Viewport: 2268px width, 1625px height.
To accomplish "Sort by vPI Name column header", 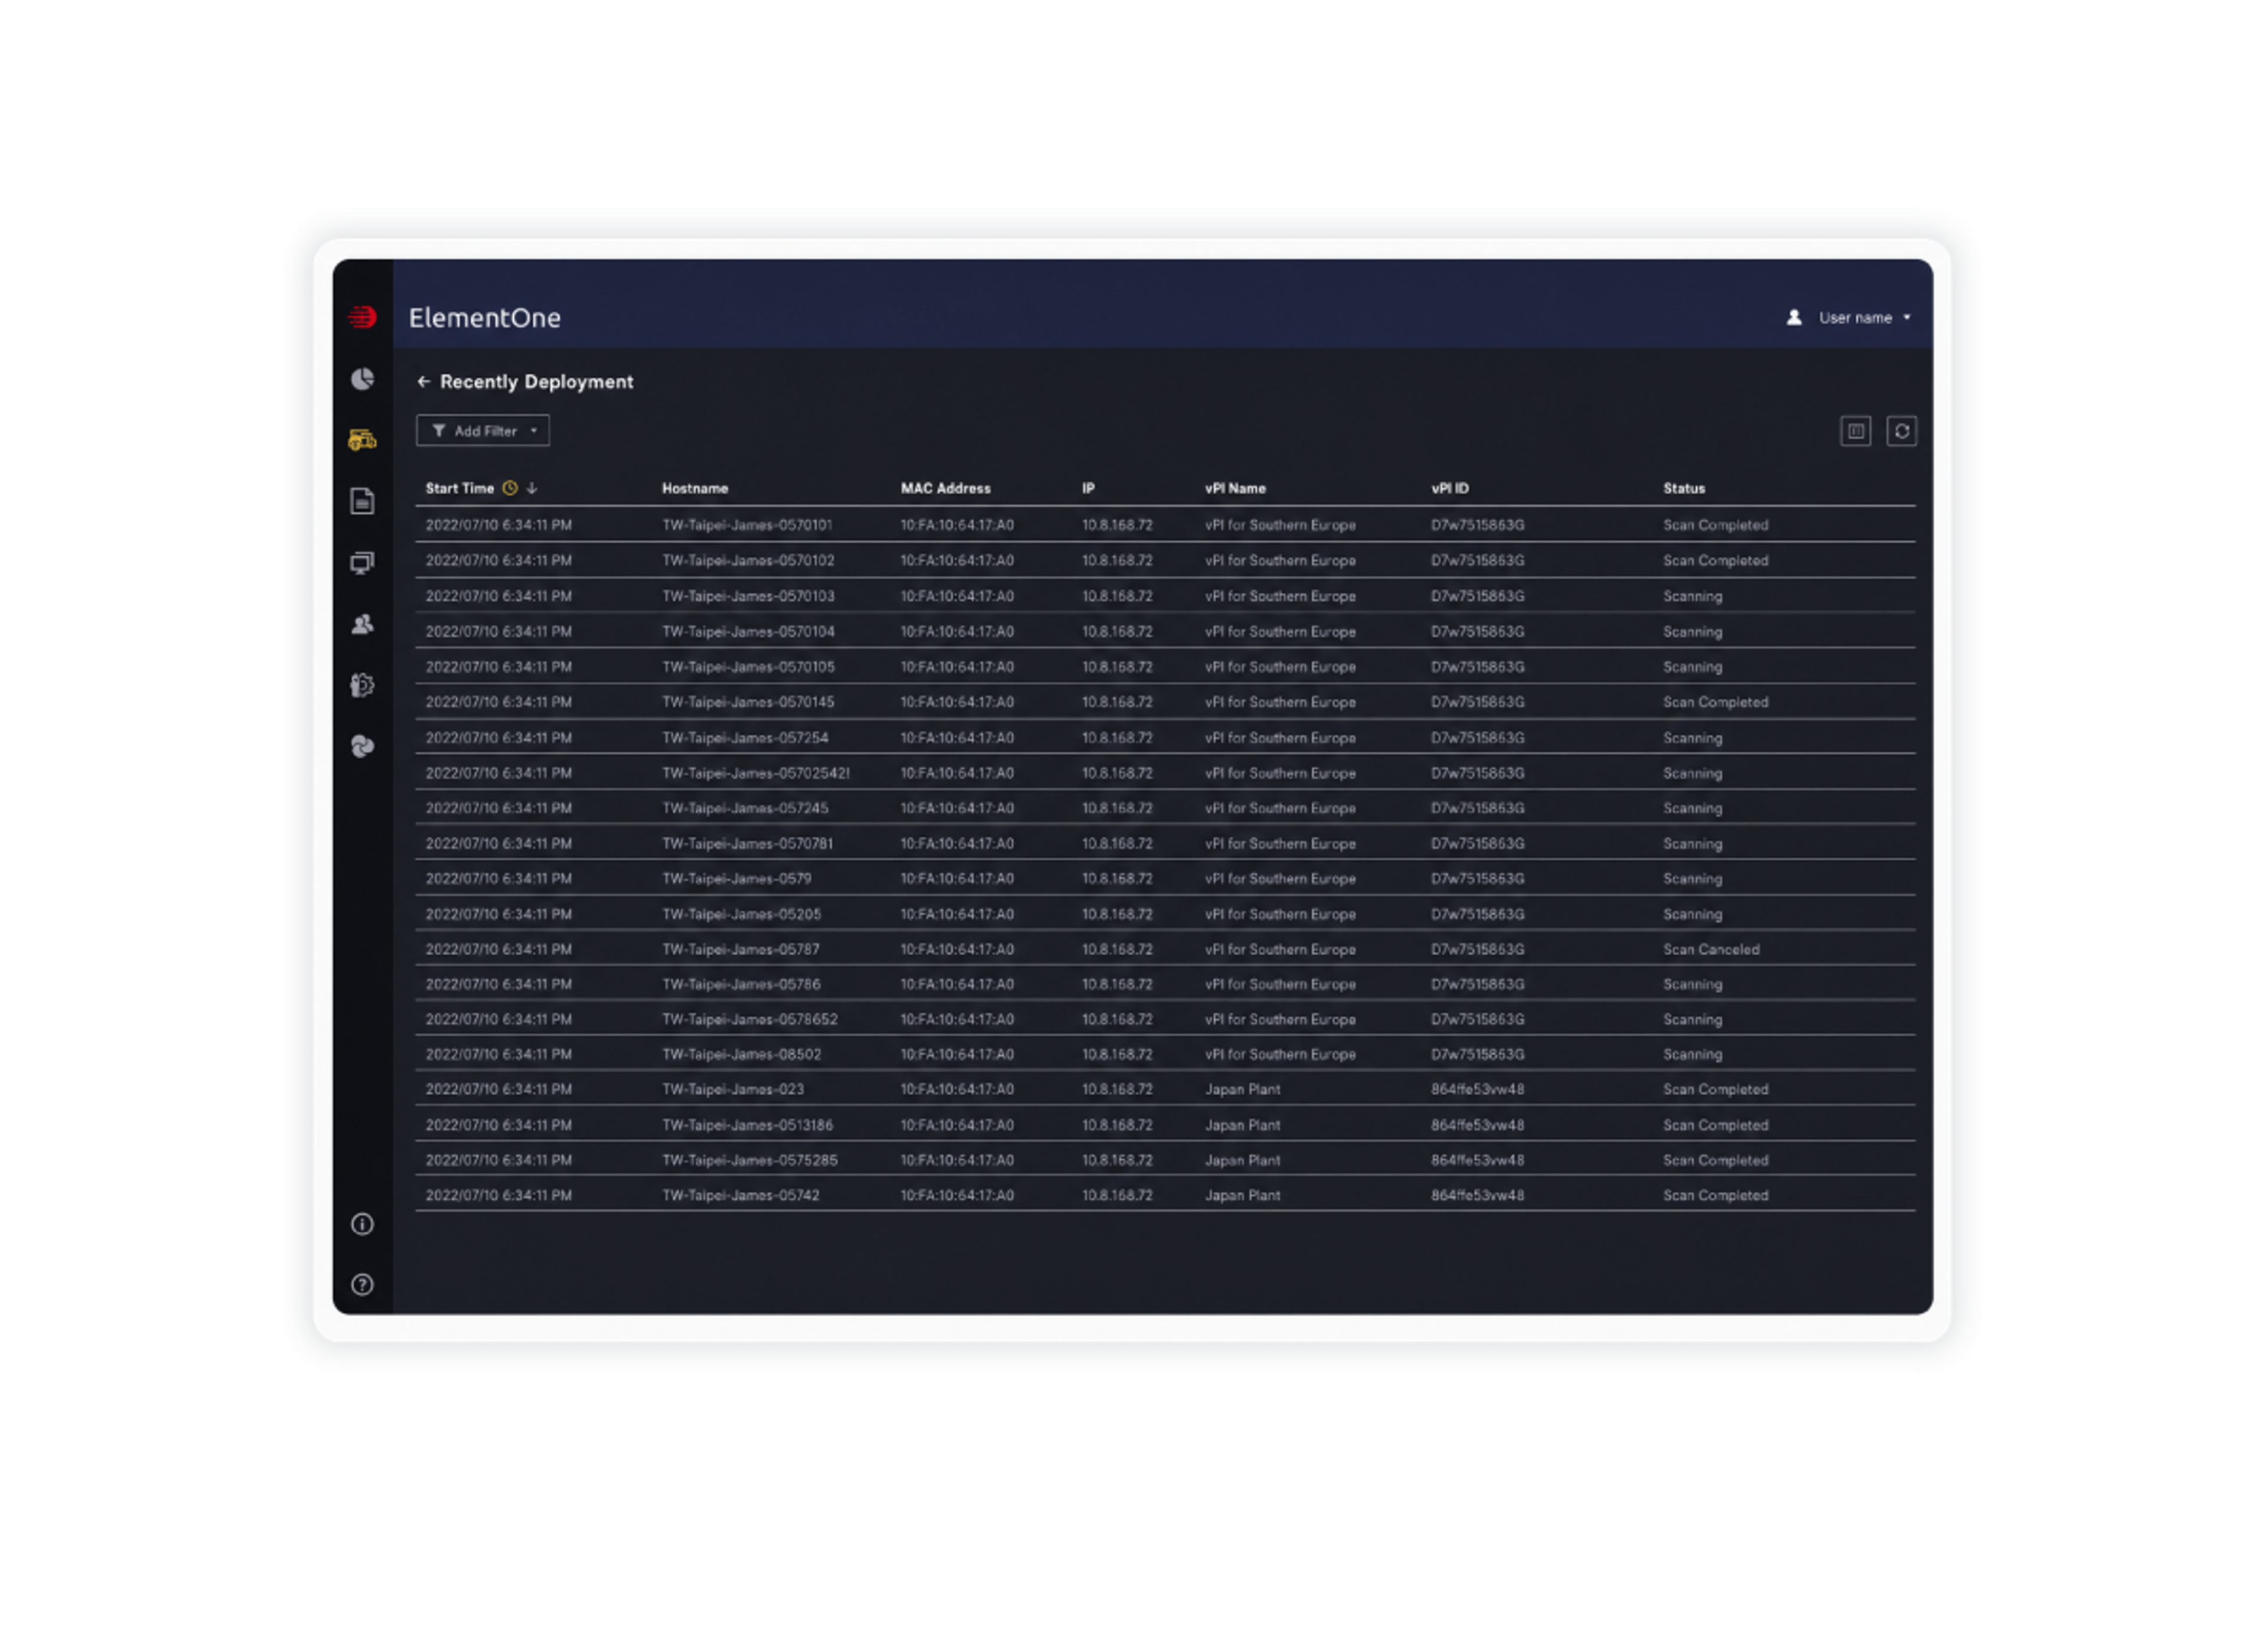I will point(1235,488).
